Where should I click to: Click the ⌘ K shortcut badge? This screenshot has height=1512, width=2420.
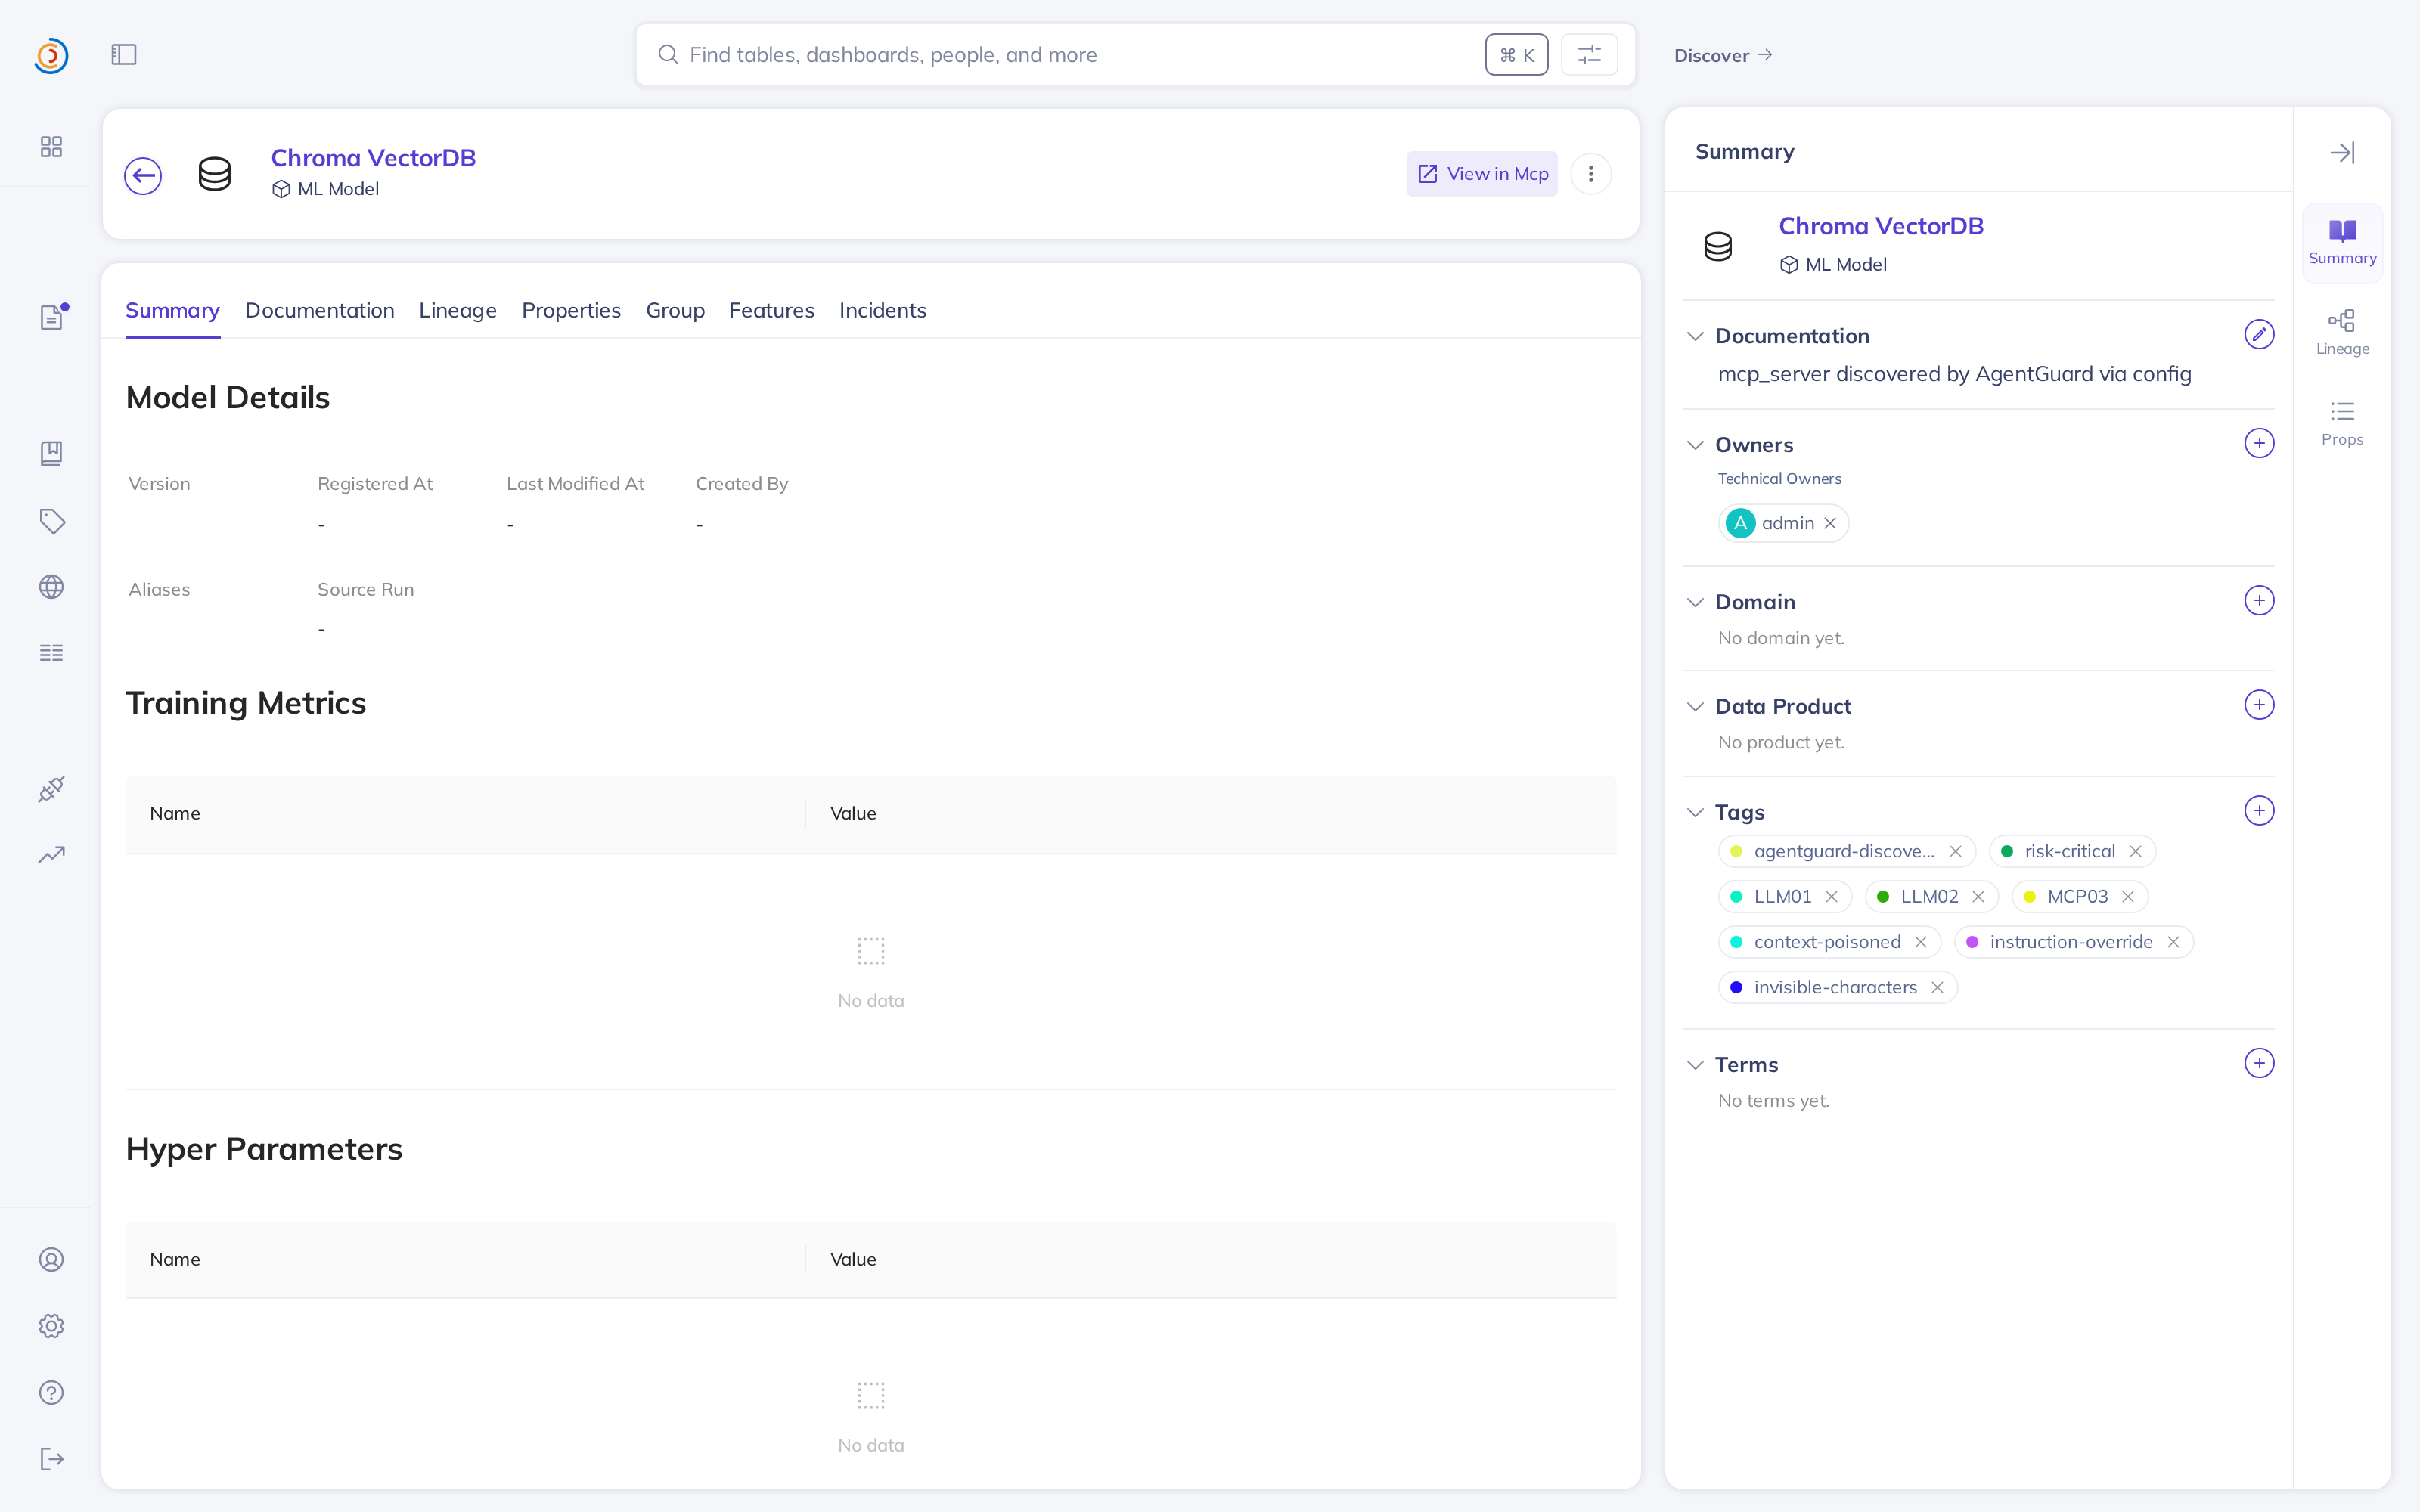1517,55
